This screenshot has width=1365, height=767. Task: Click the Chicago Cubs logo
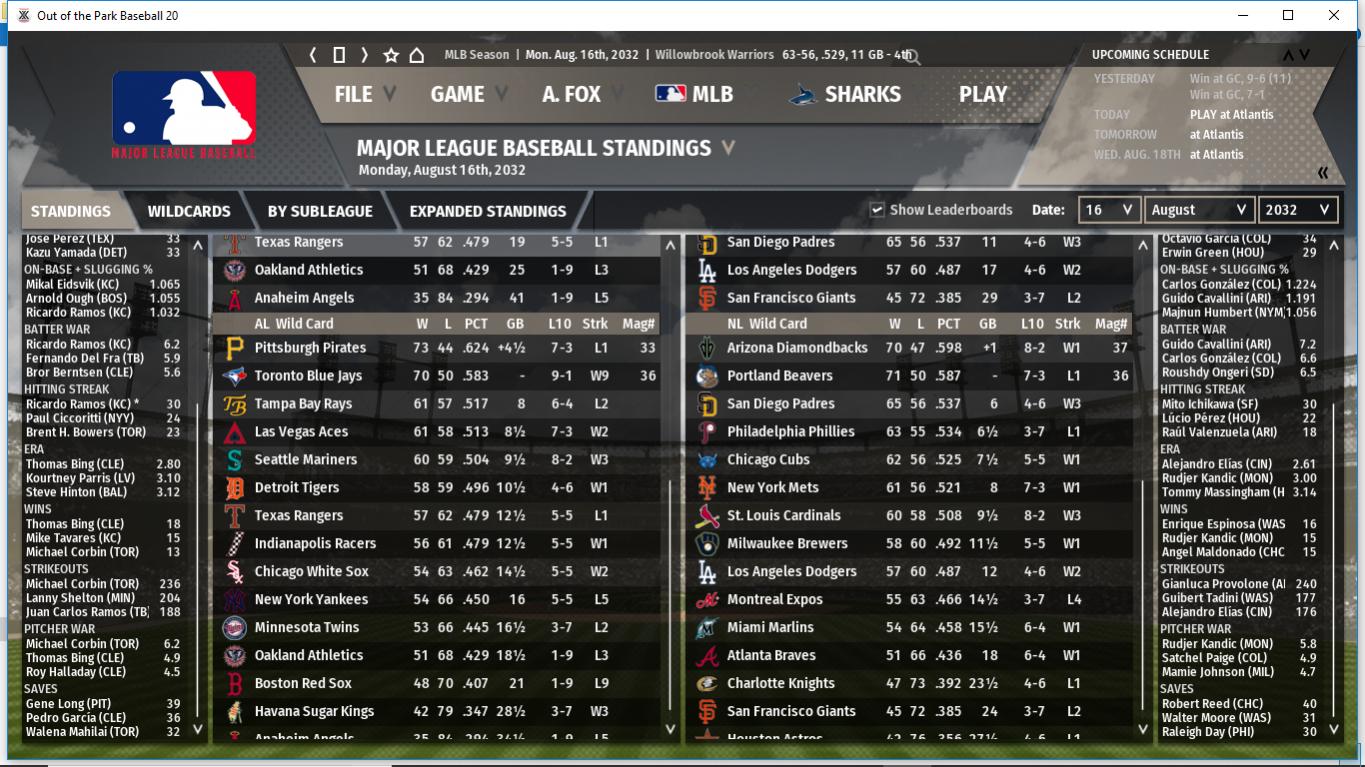pos(707,460)
